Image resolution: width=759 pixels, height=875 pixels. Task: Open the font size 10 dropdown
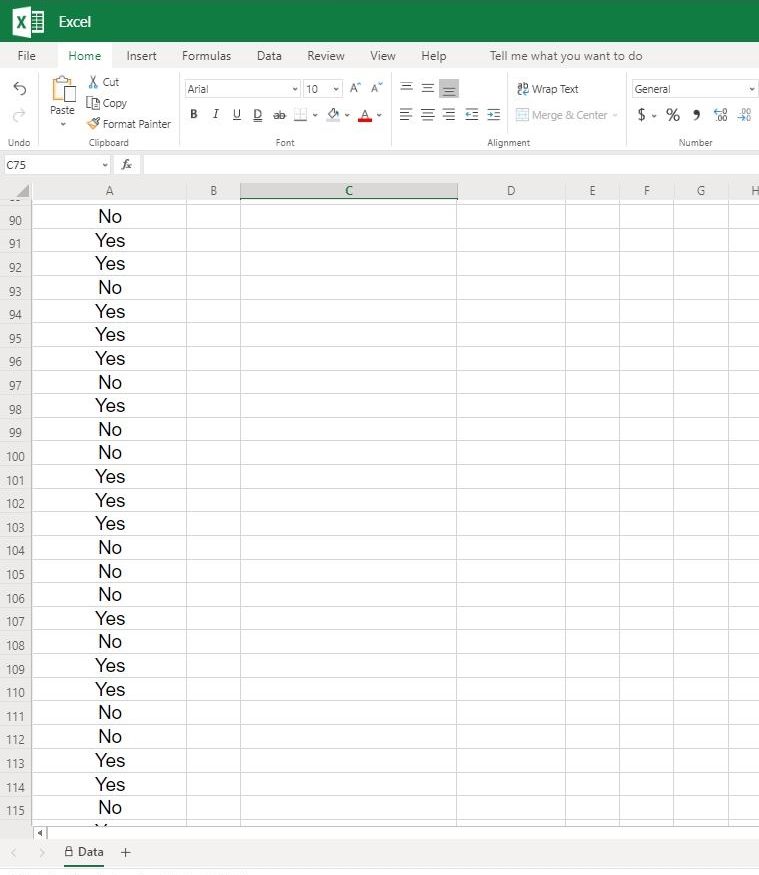[336, 89]
